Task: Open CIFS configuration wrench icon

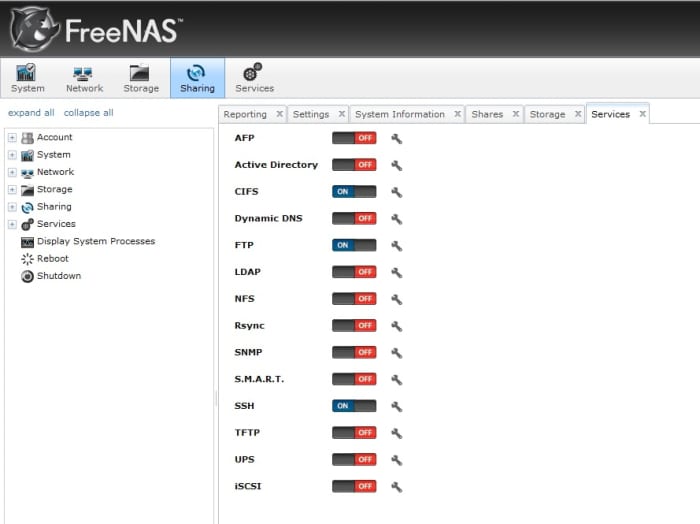Action: coord(396,192)
